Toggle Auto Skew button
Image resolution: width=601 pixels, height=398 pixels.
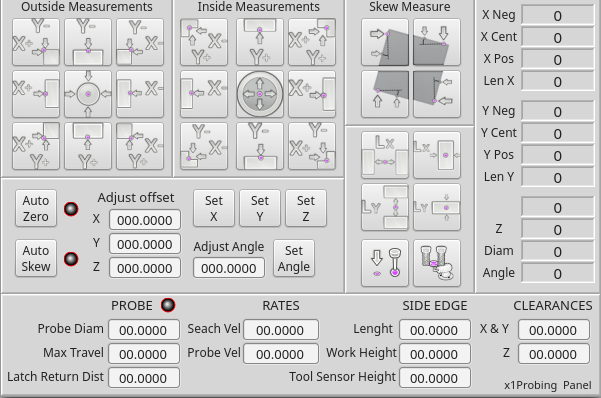(x=36, y=258)
